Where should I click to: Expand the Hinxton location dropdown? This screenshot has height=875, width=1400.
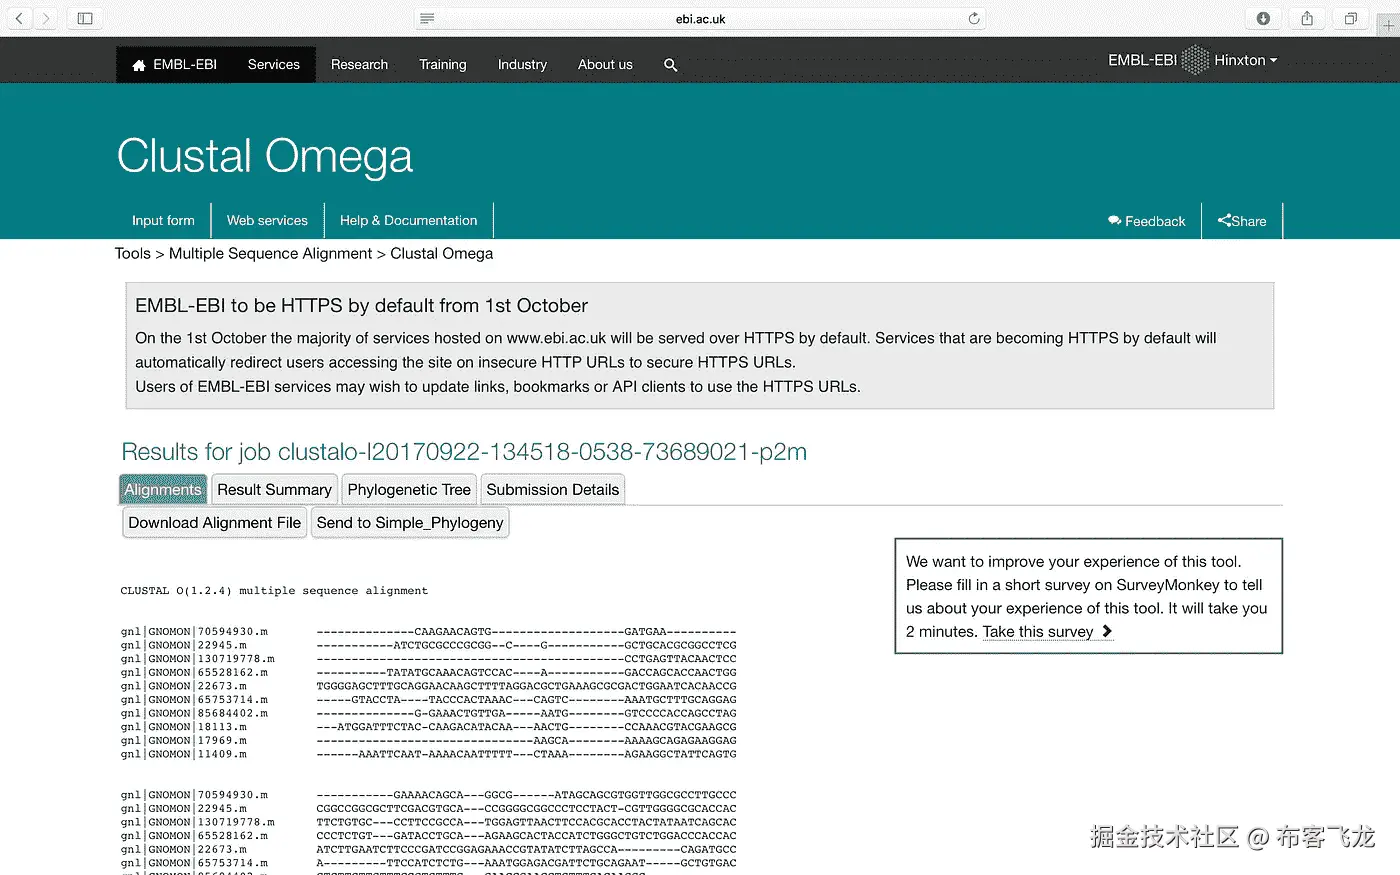[1246, 60]
